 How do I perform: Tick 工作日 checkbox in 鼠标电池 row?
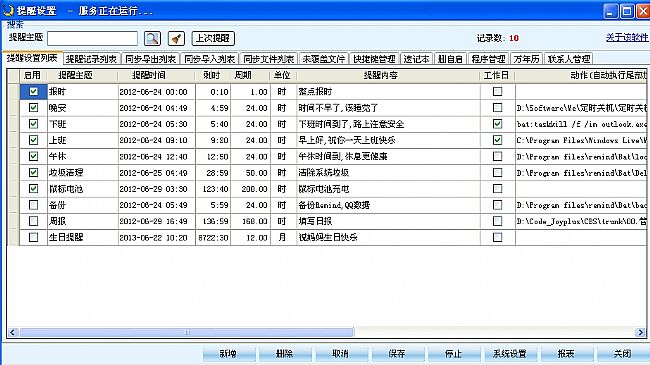(497, 189)
